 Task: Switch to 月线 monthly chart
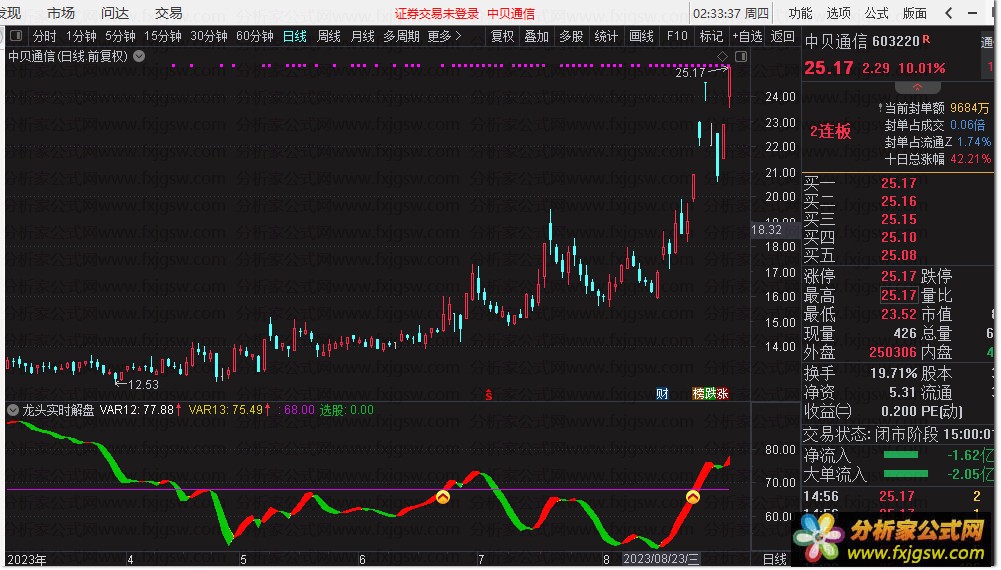(363, 36)
